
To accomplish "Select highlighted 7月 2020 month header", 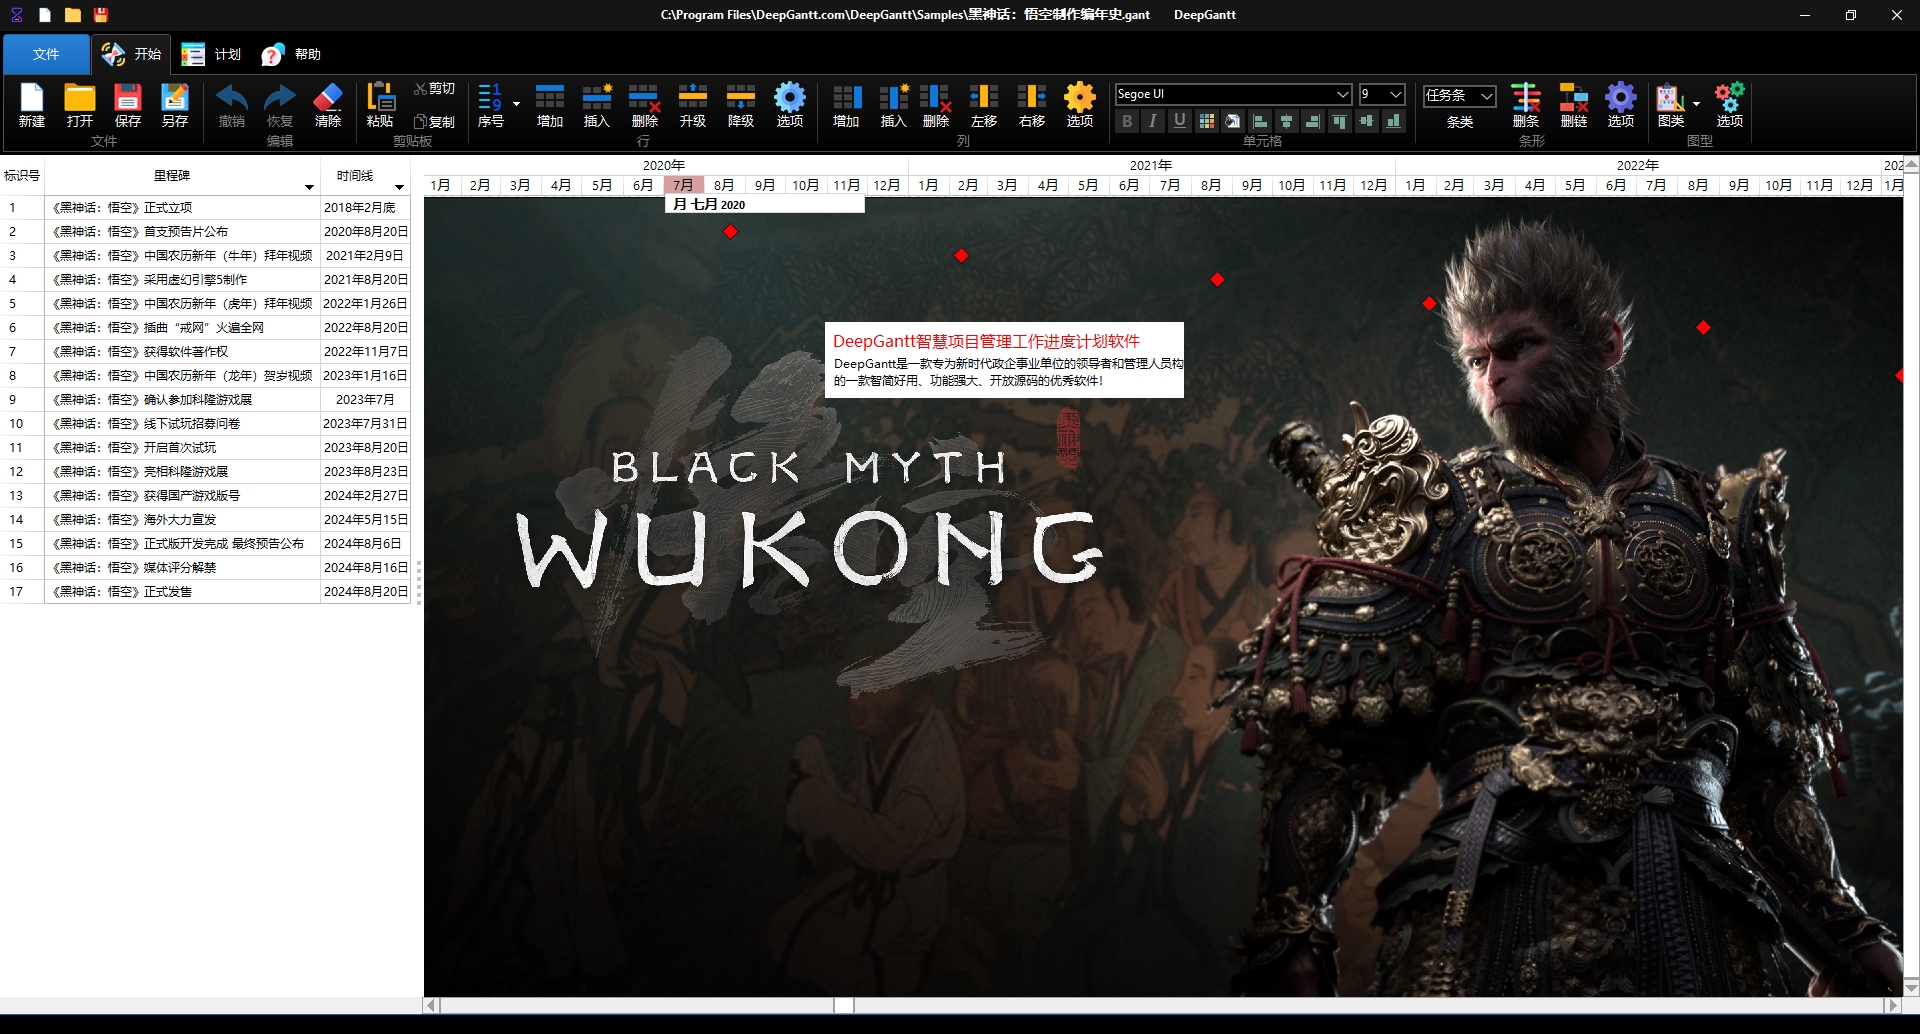I will (x=684, y=185).
